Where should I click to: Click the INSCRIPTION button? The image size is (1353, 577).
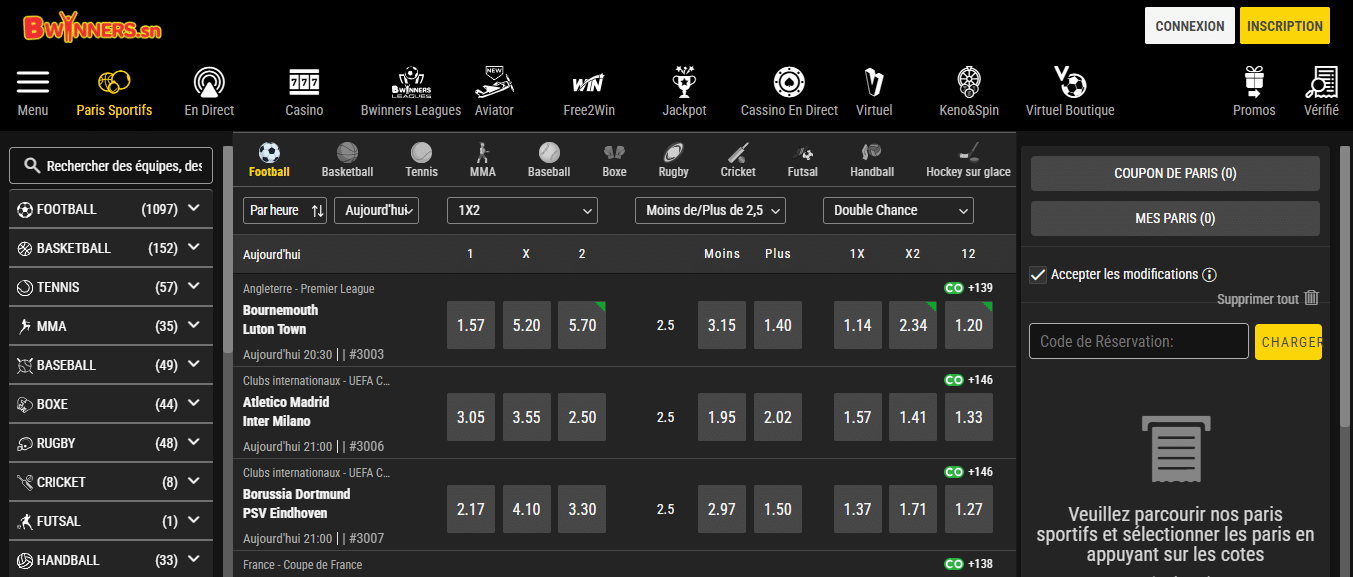[x=1284, y=26]
